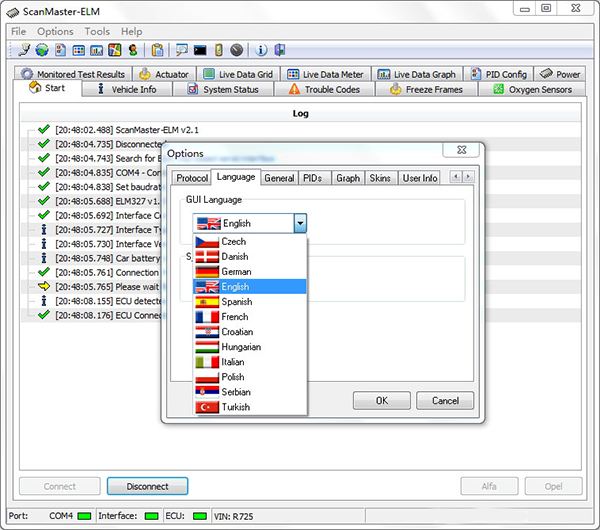Click the globe toolbar icon

[x=42, y=50]
